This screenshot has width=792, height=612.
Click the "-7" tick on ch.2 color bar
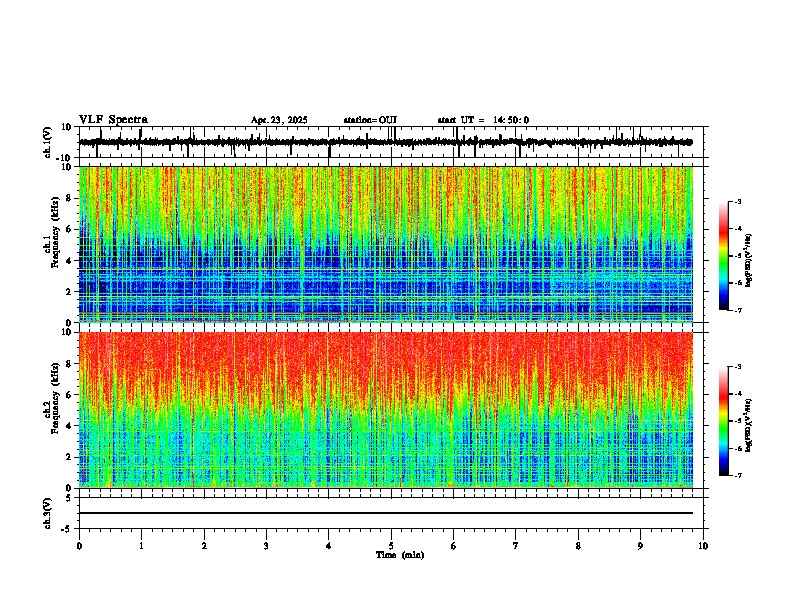[x=738, y=475]
